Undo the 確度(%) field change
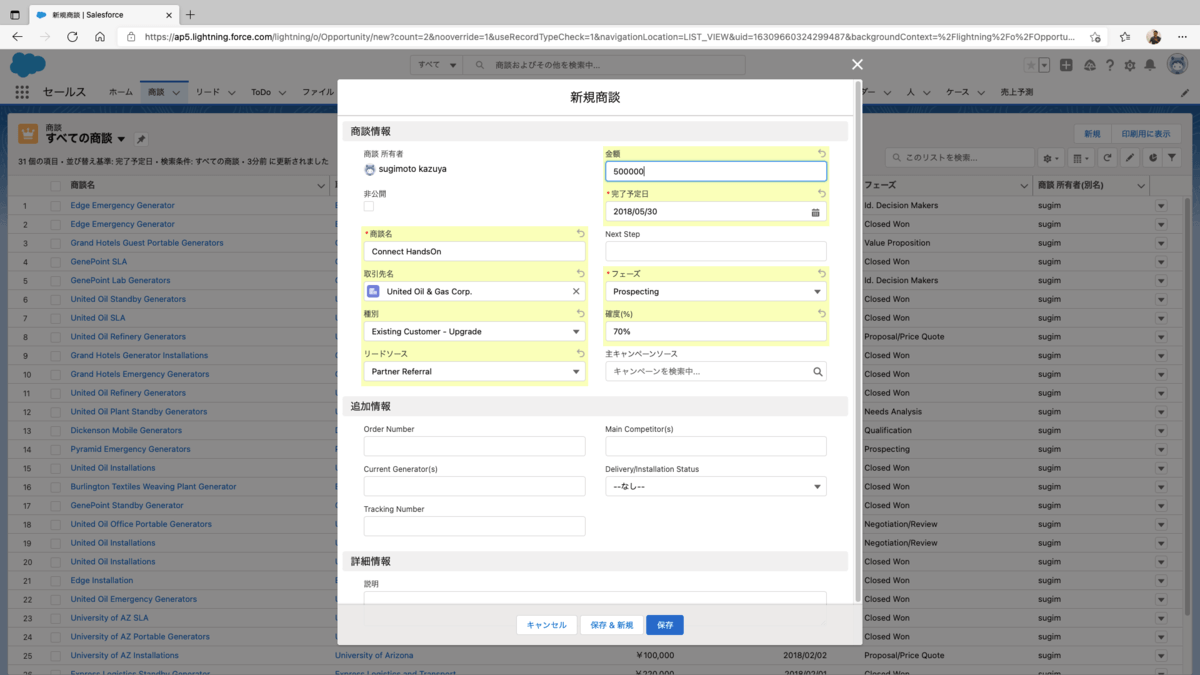Screen dimensions: 1200x675 click(x=822, y=313)
